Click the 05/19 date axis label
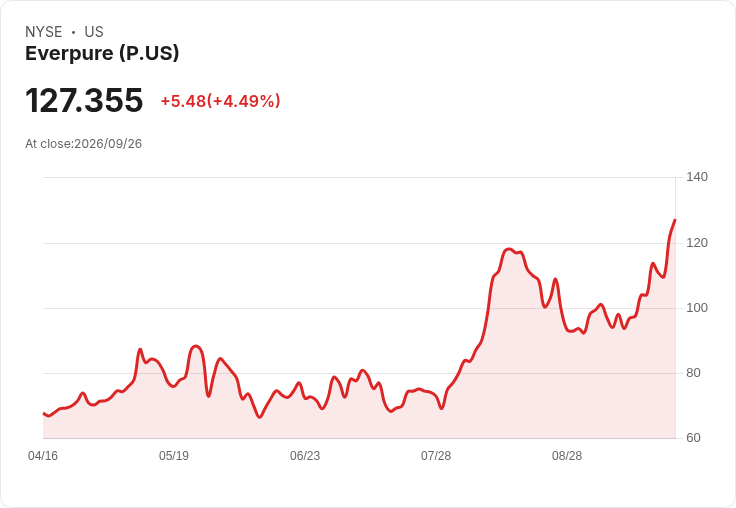The height and width of the screenshot is (508, 736). pyautogui.click(x=174, y=455)
